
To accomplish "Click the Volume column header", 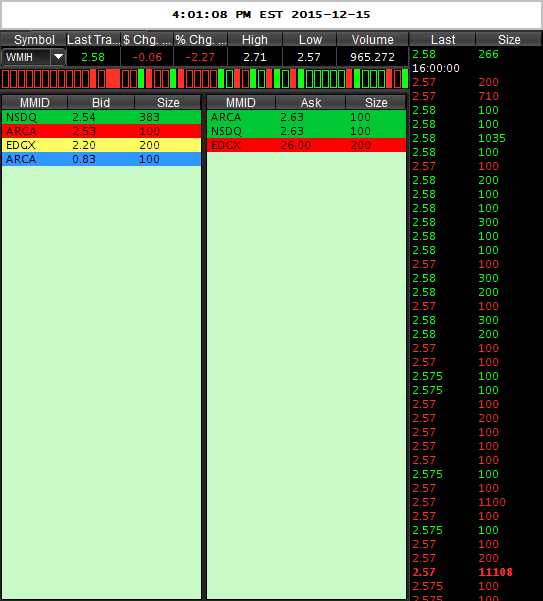I will tap(372, 39).
